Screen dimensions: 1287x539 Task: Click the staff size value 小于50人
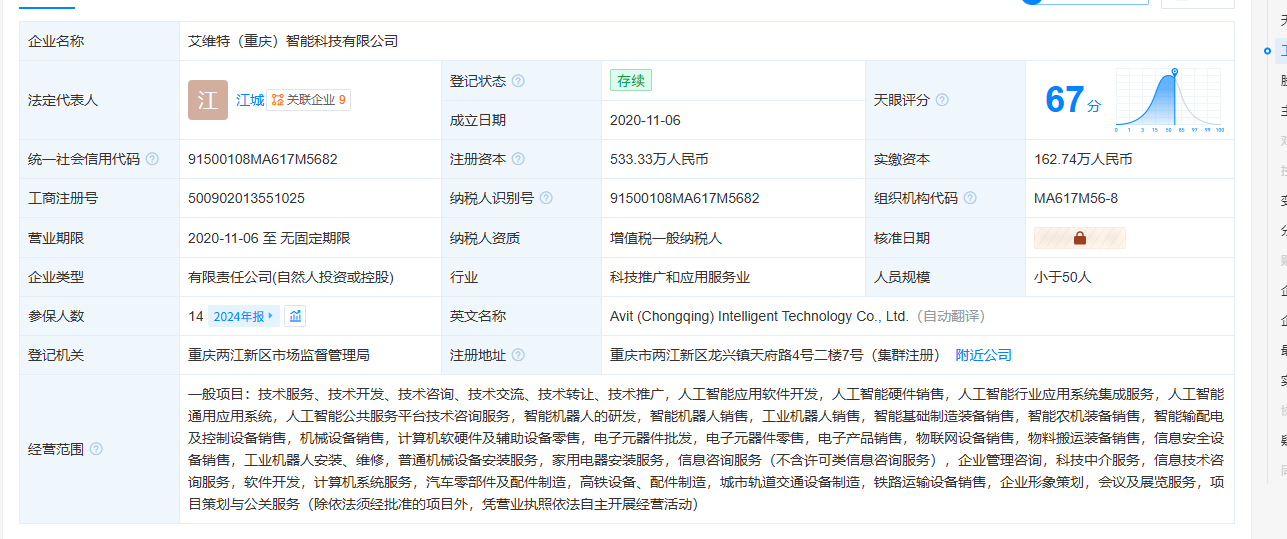click(x=1063, y=277)
